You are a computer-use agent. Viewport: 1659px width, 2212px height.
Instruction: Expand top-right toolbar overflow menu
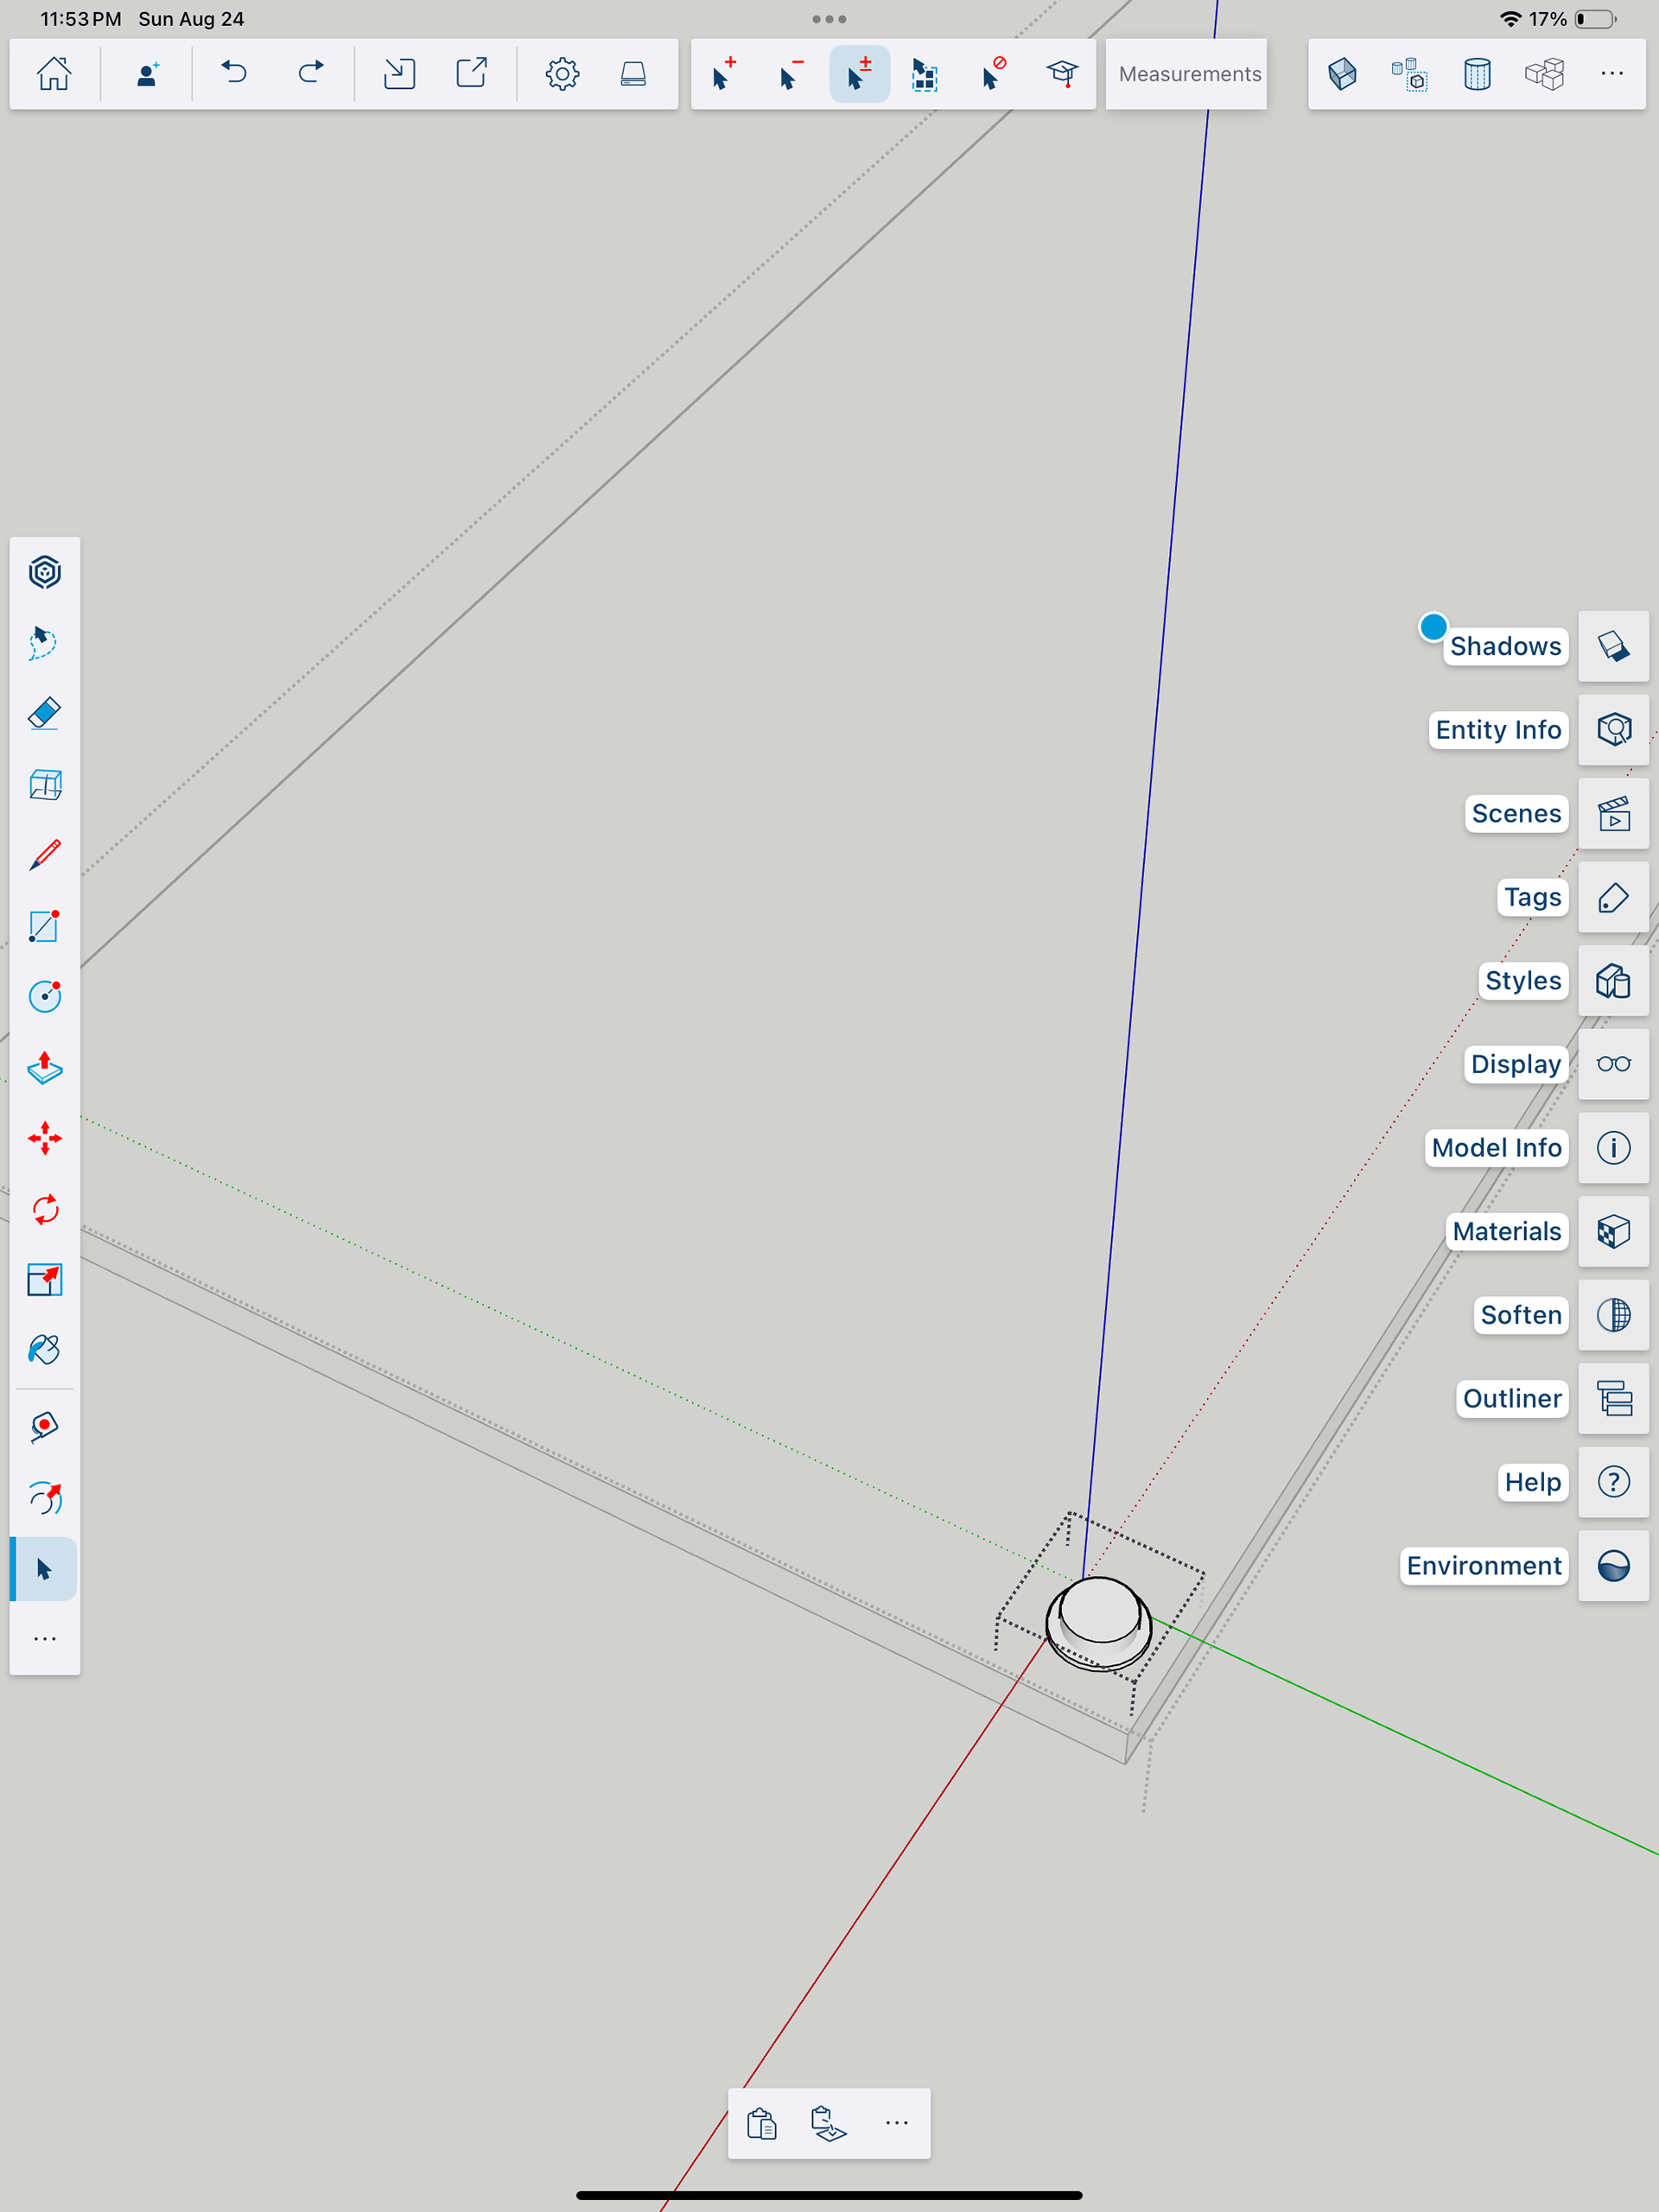coord(1611,74)
